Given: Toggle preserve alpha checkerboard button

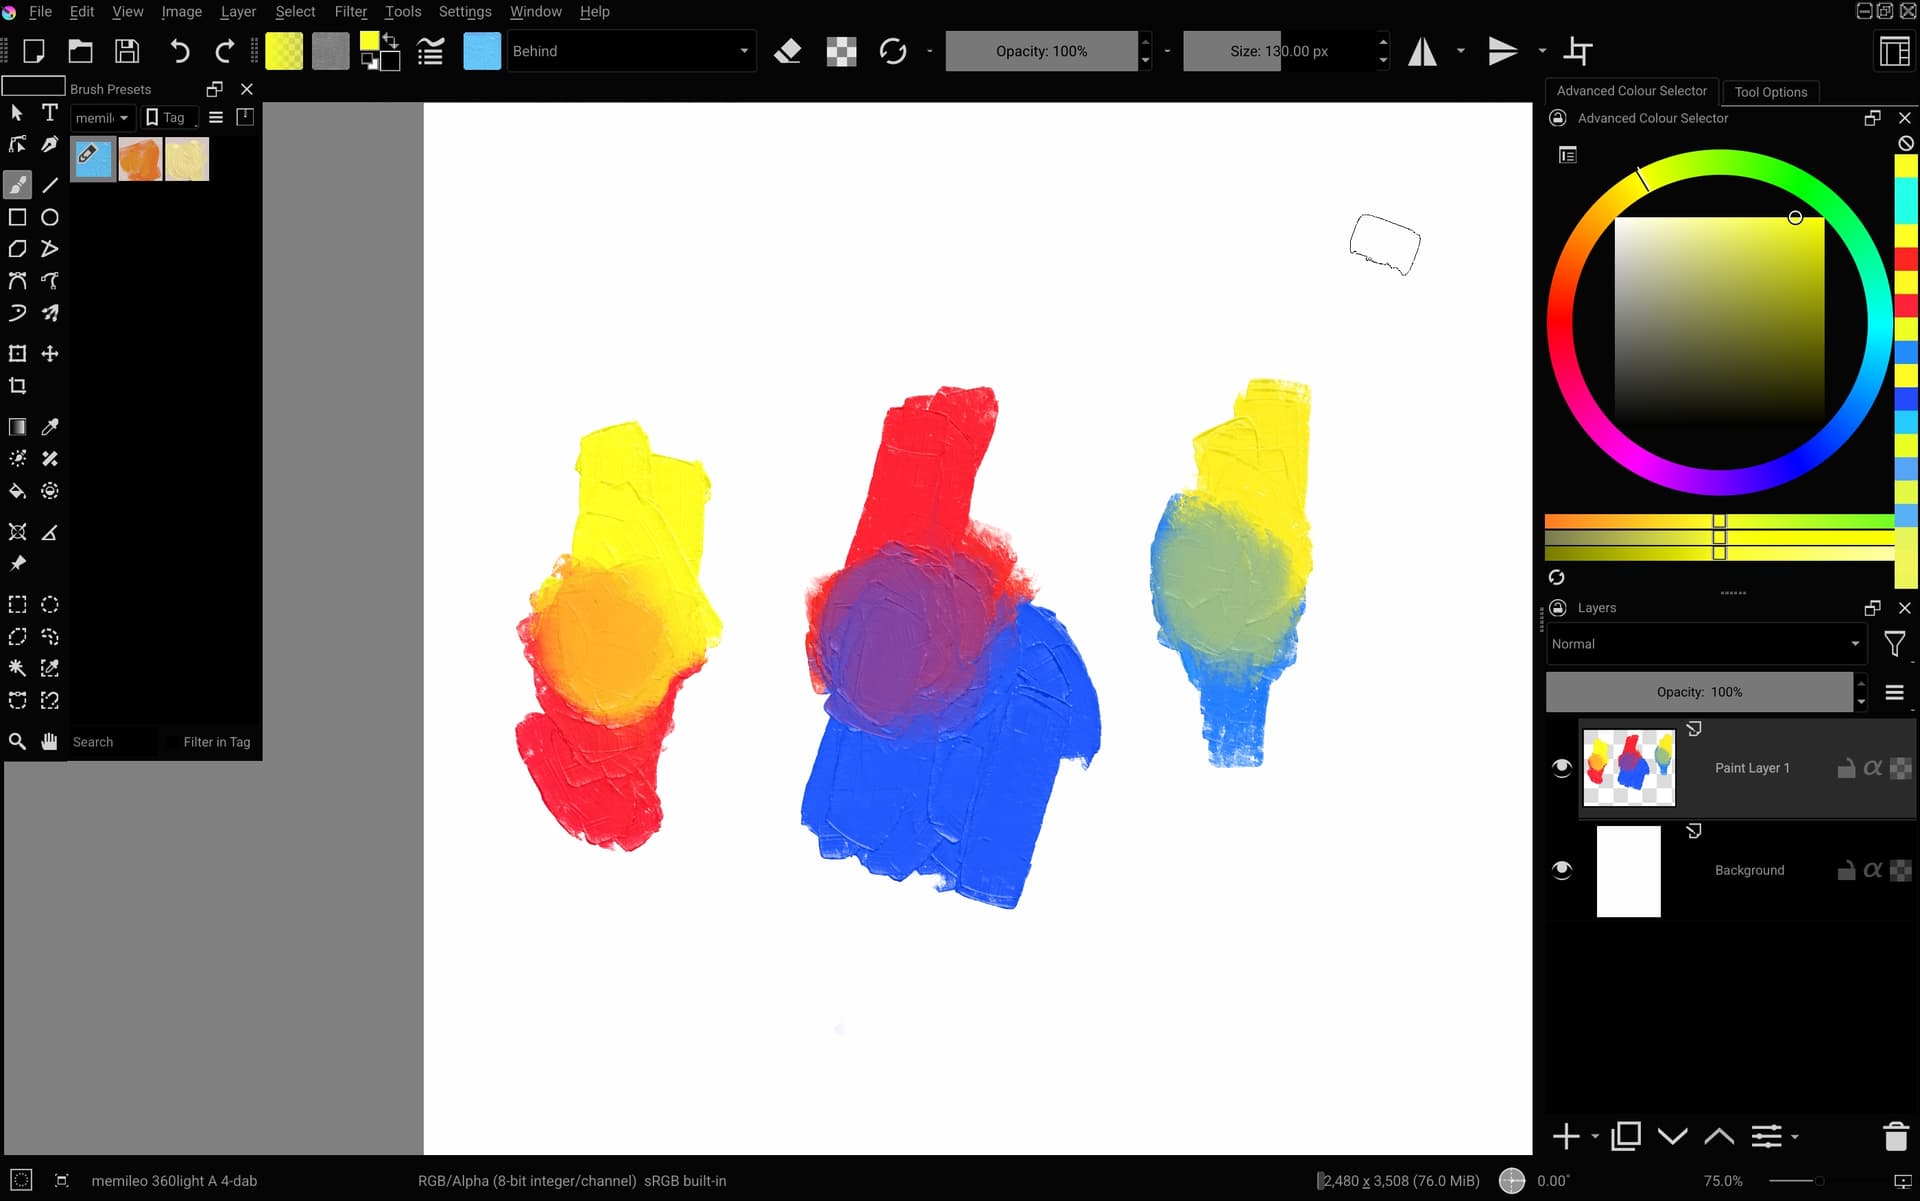Looking at the screenshot, I should [x=841, y=51].
